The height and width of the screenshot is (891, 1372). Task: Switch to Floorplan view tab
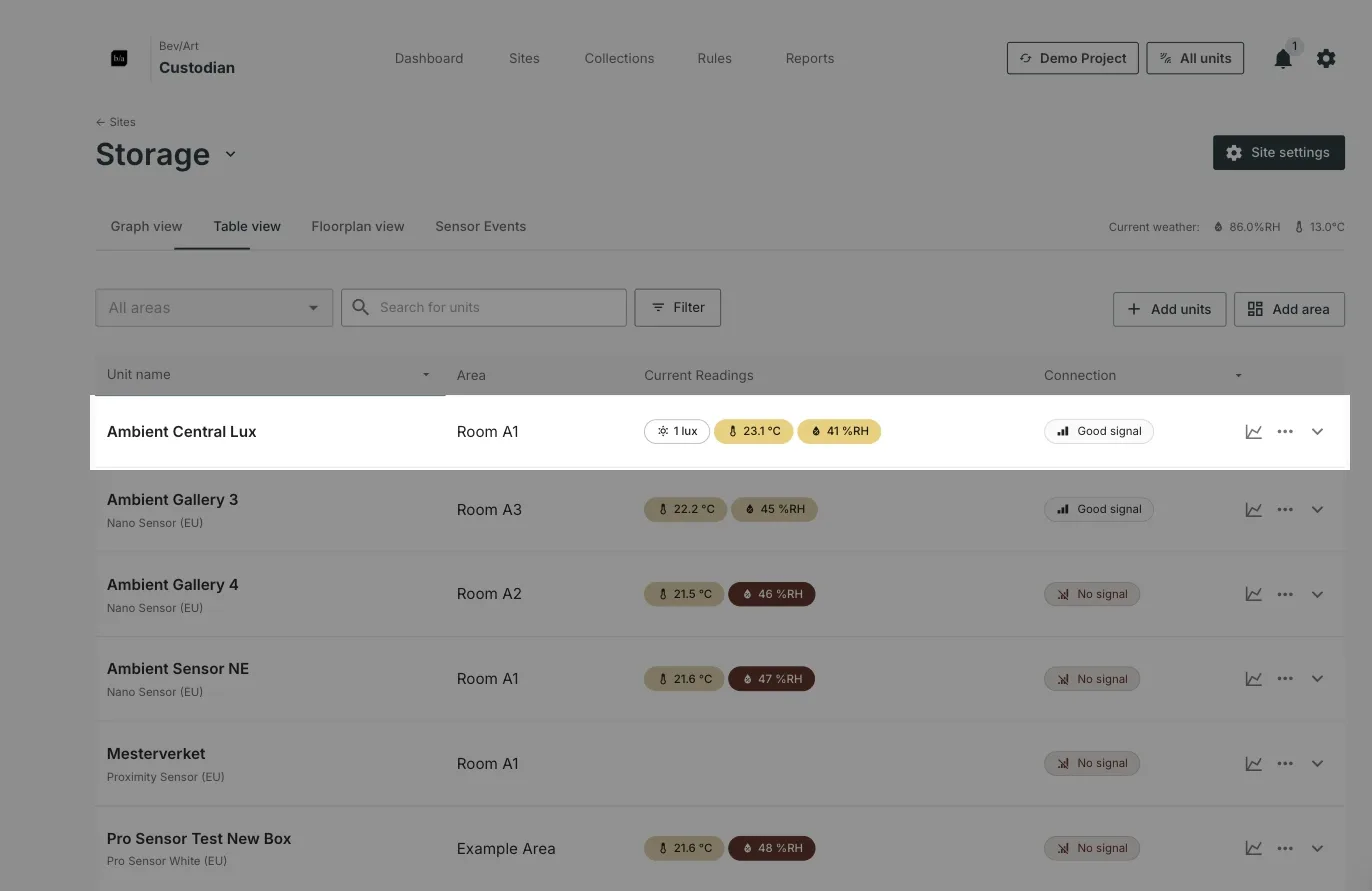[x=358, y=226]
